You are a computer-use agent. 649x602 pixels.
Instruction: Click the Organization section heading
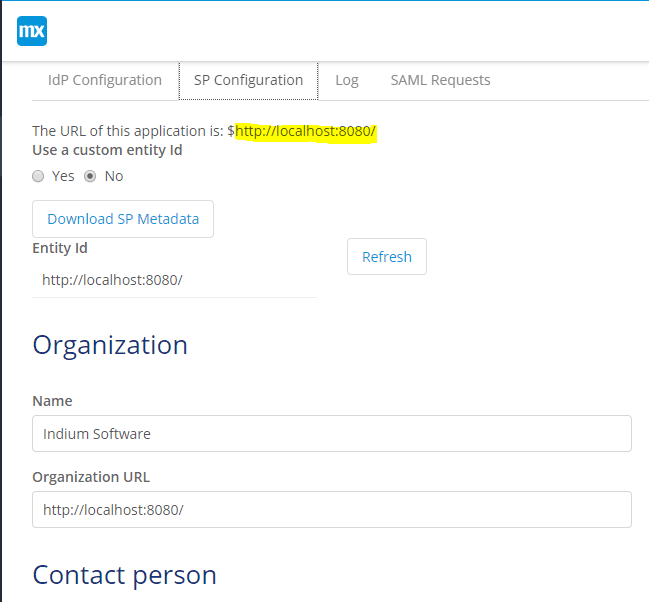(x=110, y=345)
